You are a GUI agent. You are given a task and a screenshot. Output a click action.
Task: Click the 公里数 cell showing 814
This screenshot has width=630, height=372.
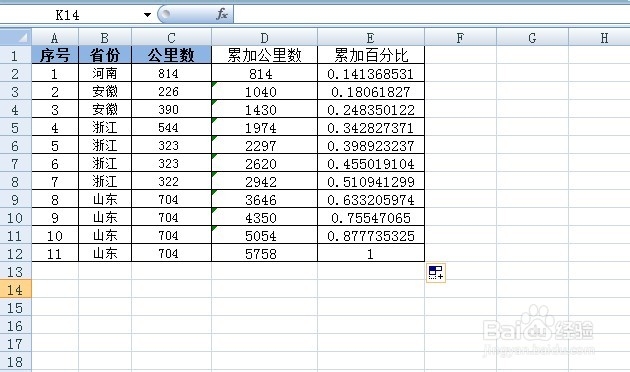click(x=172, y=73)
